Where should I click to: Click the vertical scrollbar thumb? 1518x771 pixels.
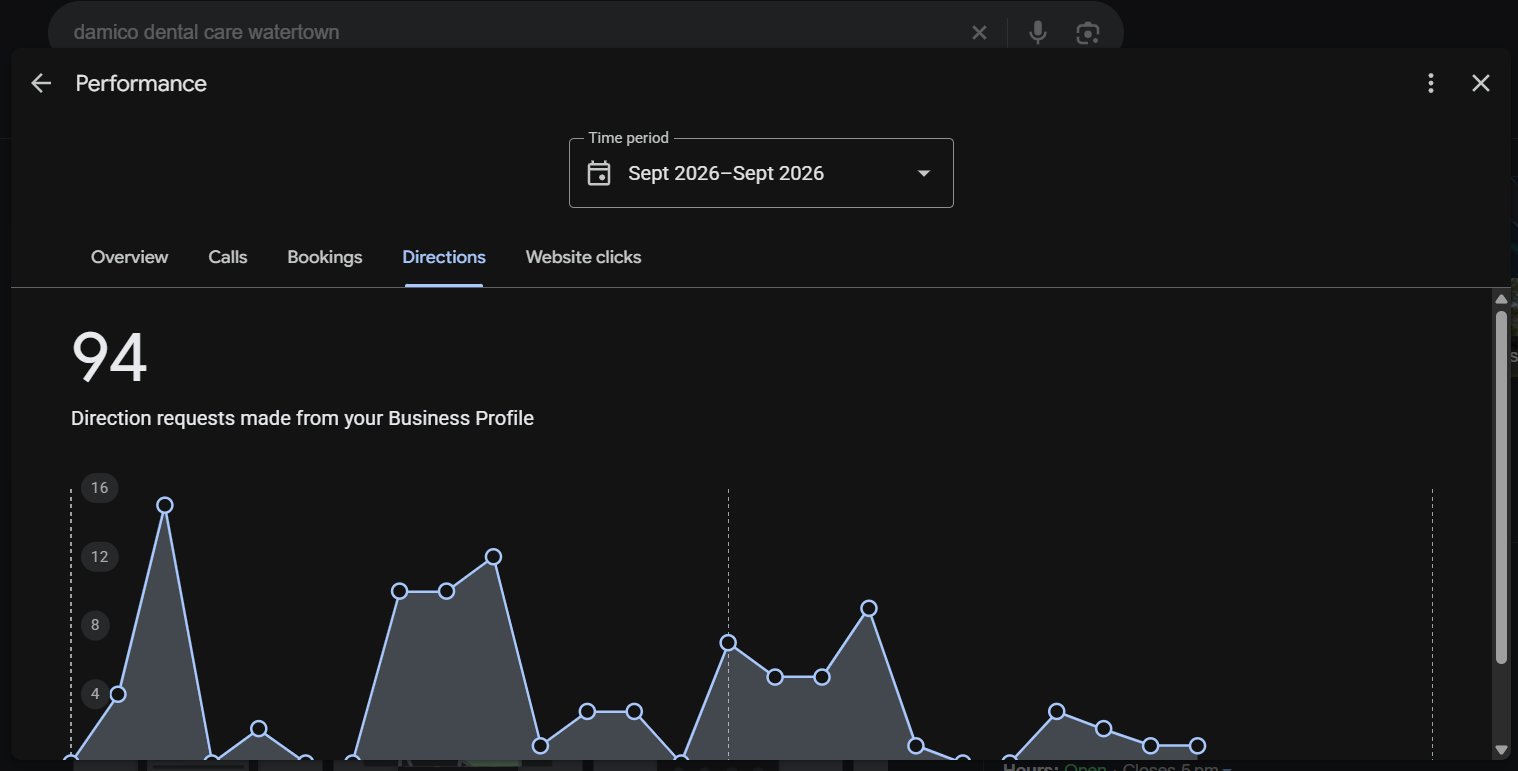pos(1501,487)
